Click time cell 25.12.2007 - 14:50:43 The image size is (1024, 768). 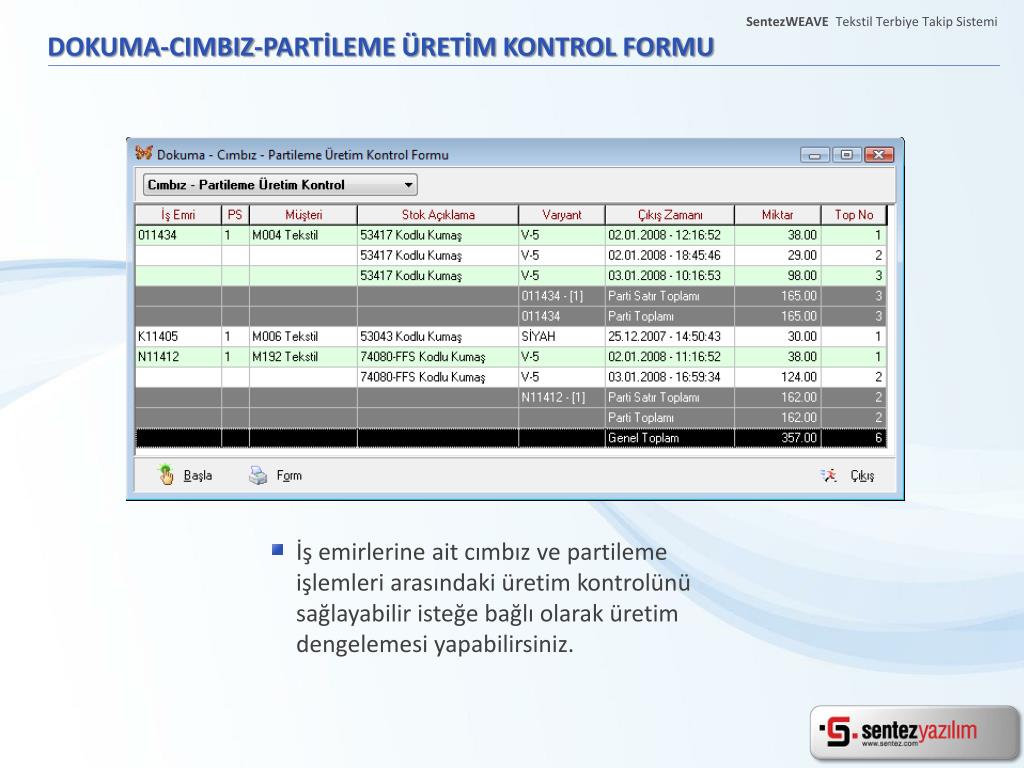[x=670, y=336]
